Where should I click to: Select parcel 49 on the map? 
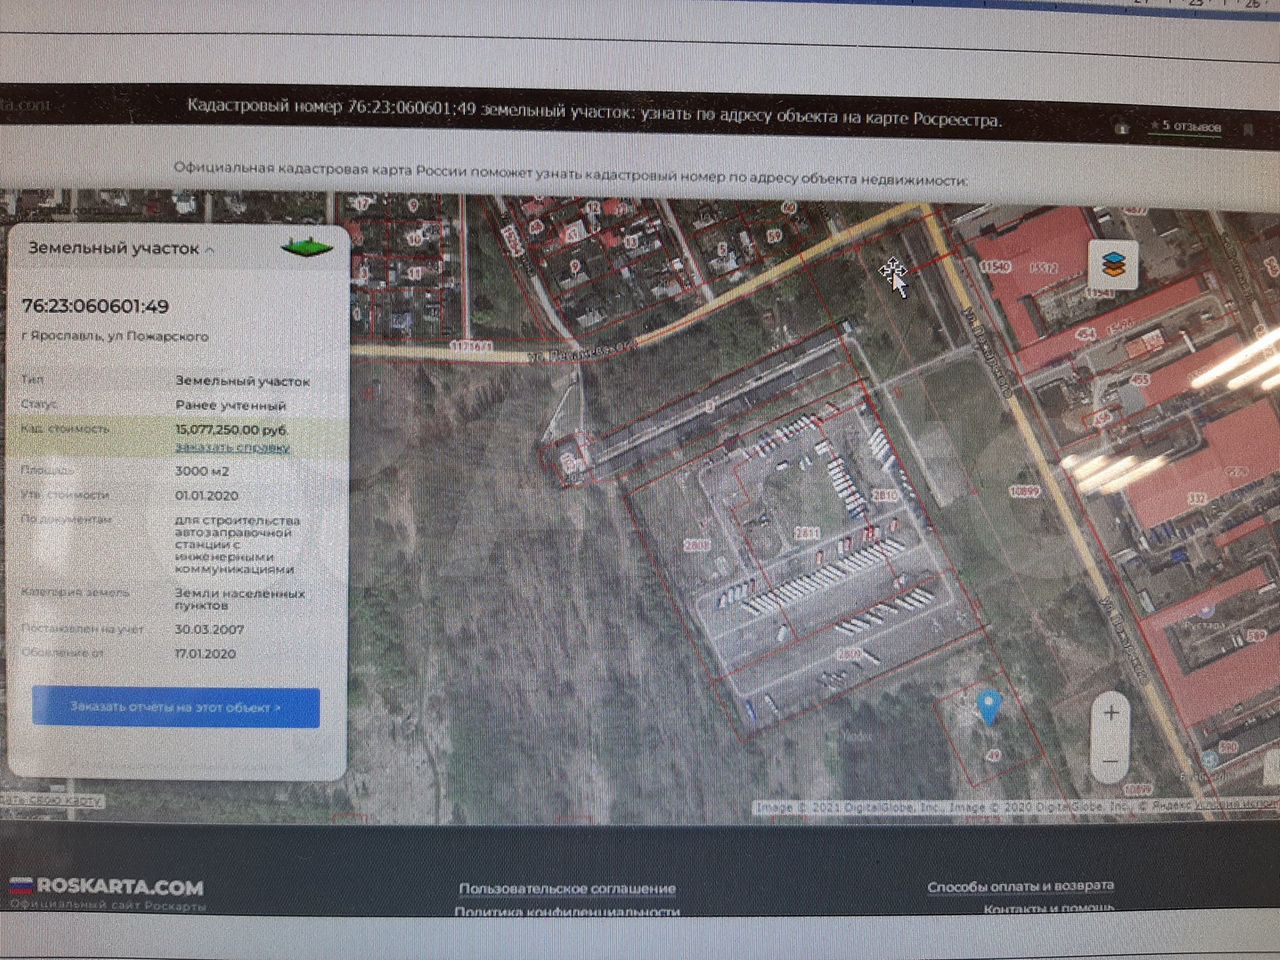992,755
